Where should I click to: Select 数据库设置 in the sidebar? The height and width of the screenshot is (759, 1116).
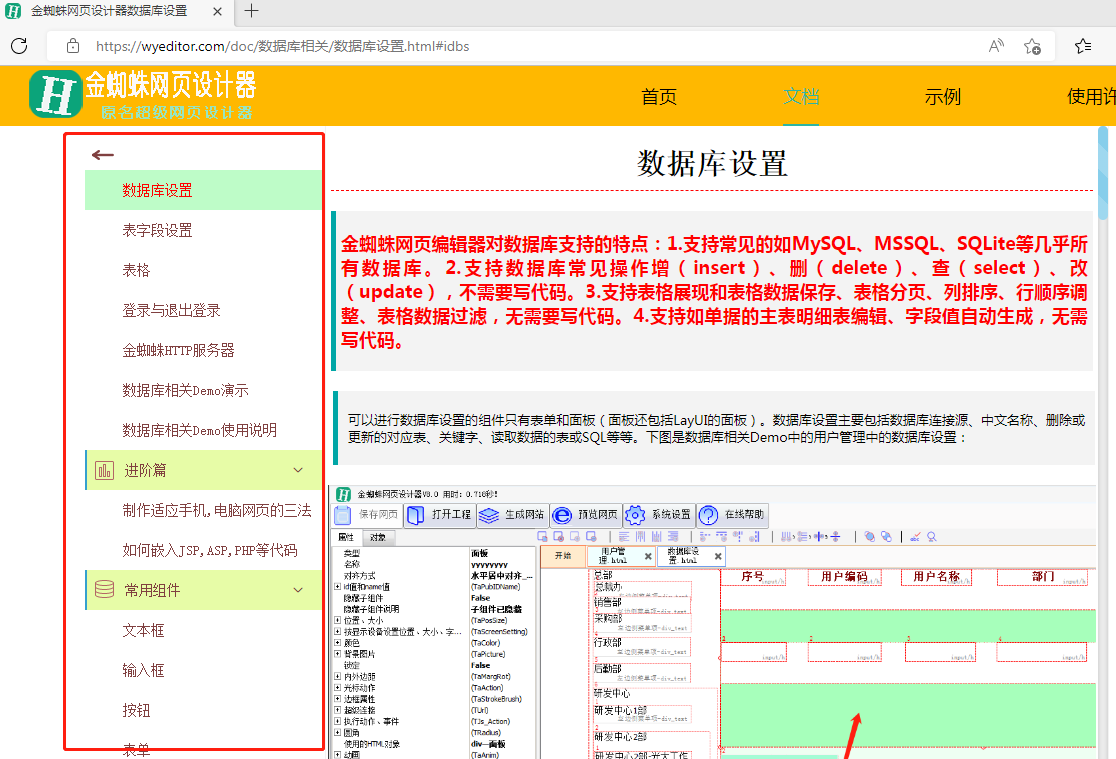[204, 190]
